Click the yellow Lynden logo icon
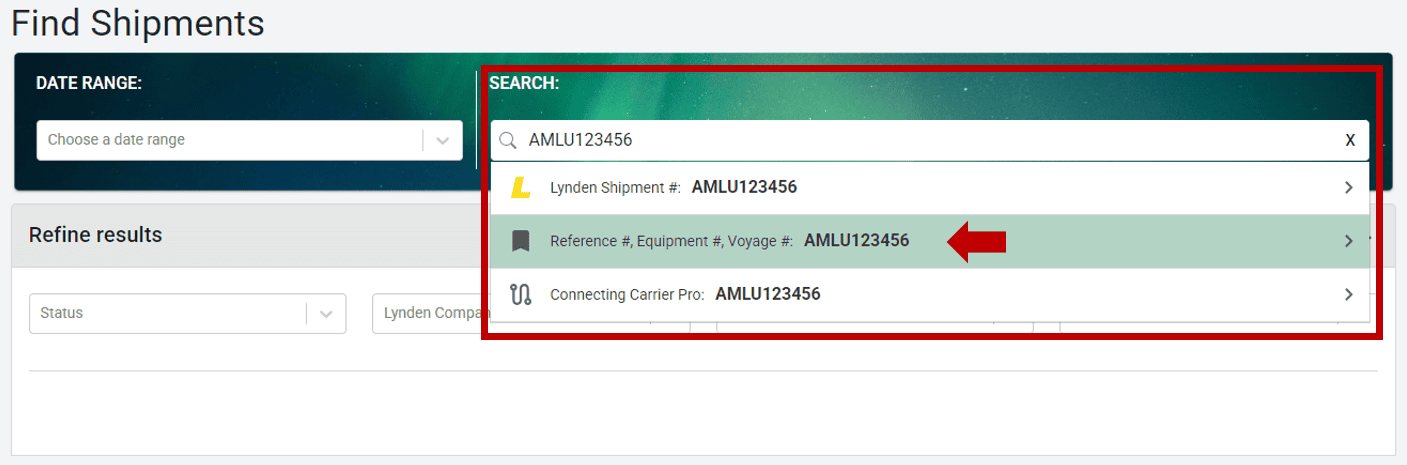 [x=520, y=187]
